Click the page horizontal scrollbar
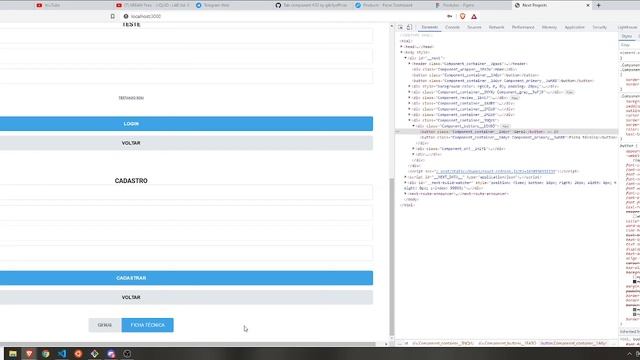The width and height of the screenshot is (640, 360). [188, 344]
